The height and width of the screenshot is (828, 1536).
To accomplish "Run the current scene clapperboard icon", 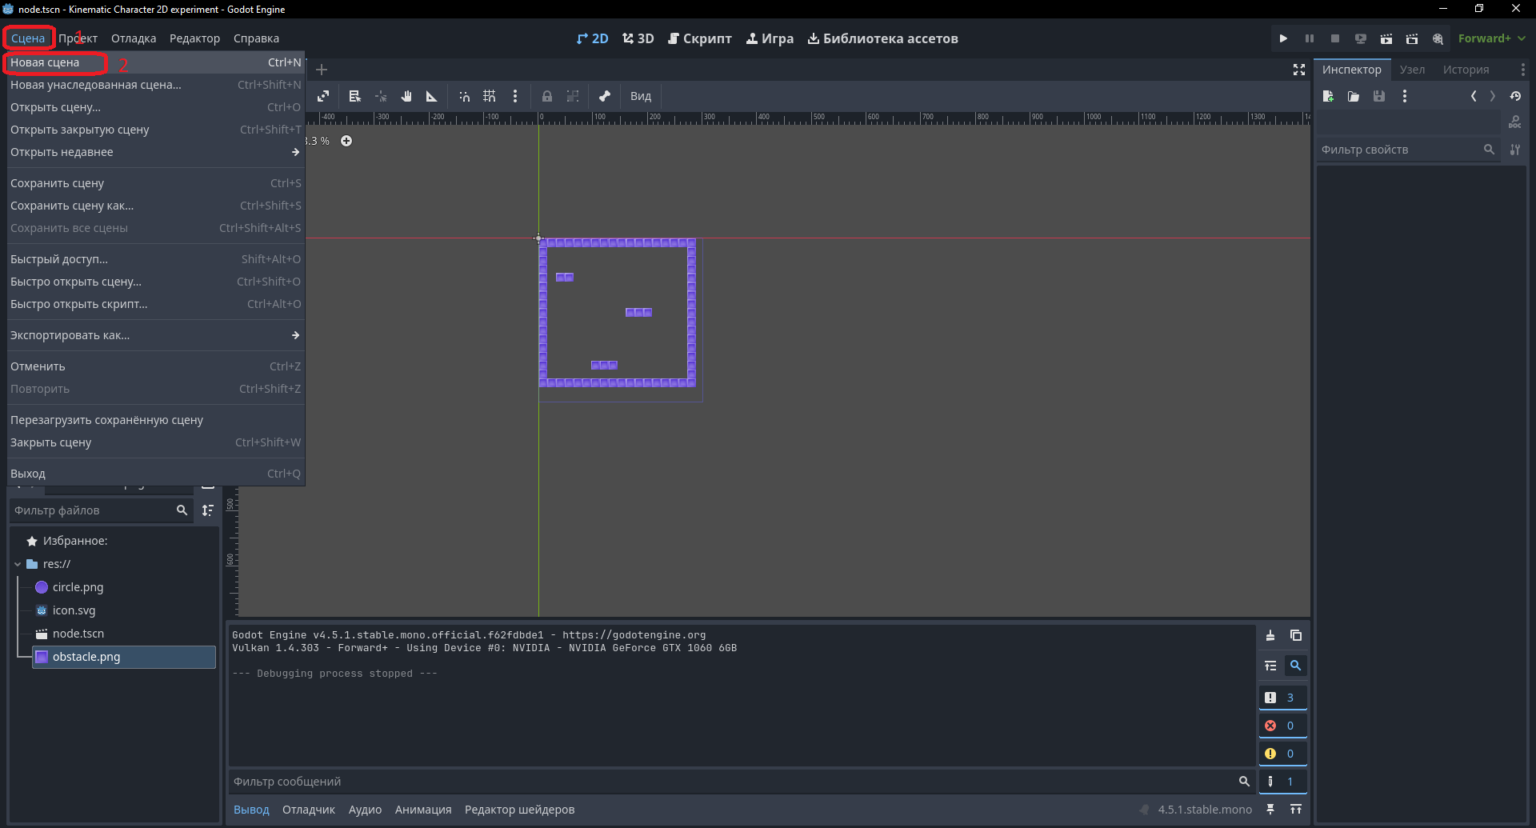I will (x=1386, y=39).
